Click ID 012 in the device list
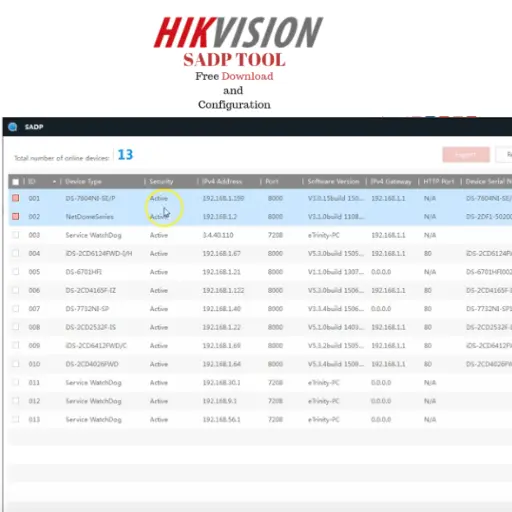Image resolution: width=512 pixels, height=512 pixels. [x=34, y=401]
